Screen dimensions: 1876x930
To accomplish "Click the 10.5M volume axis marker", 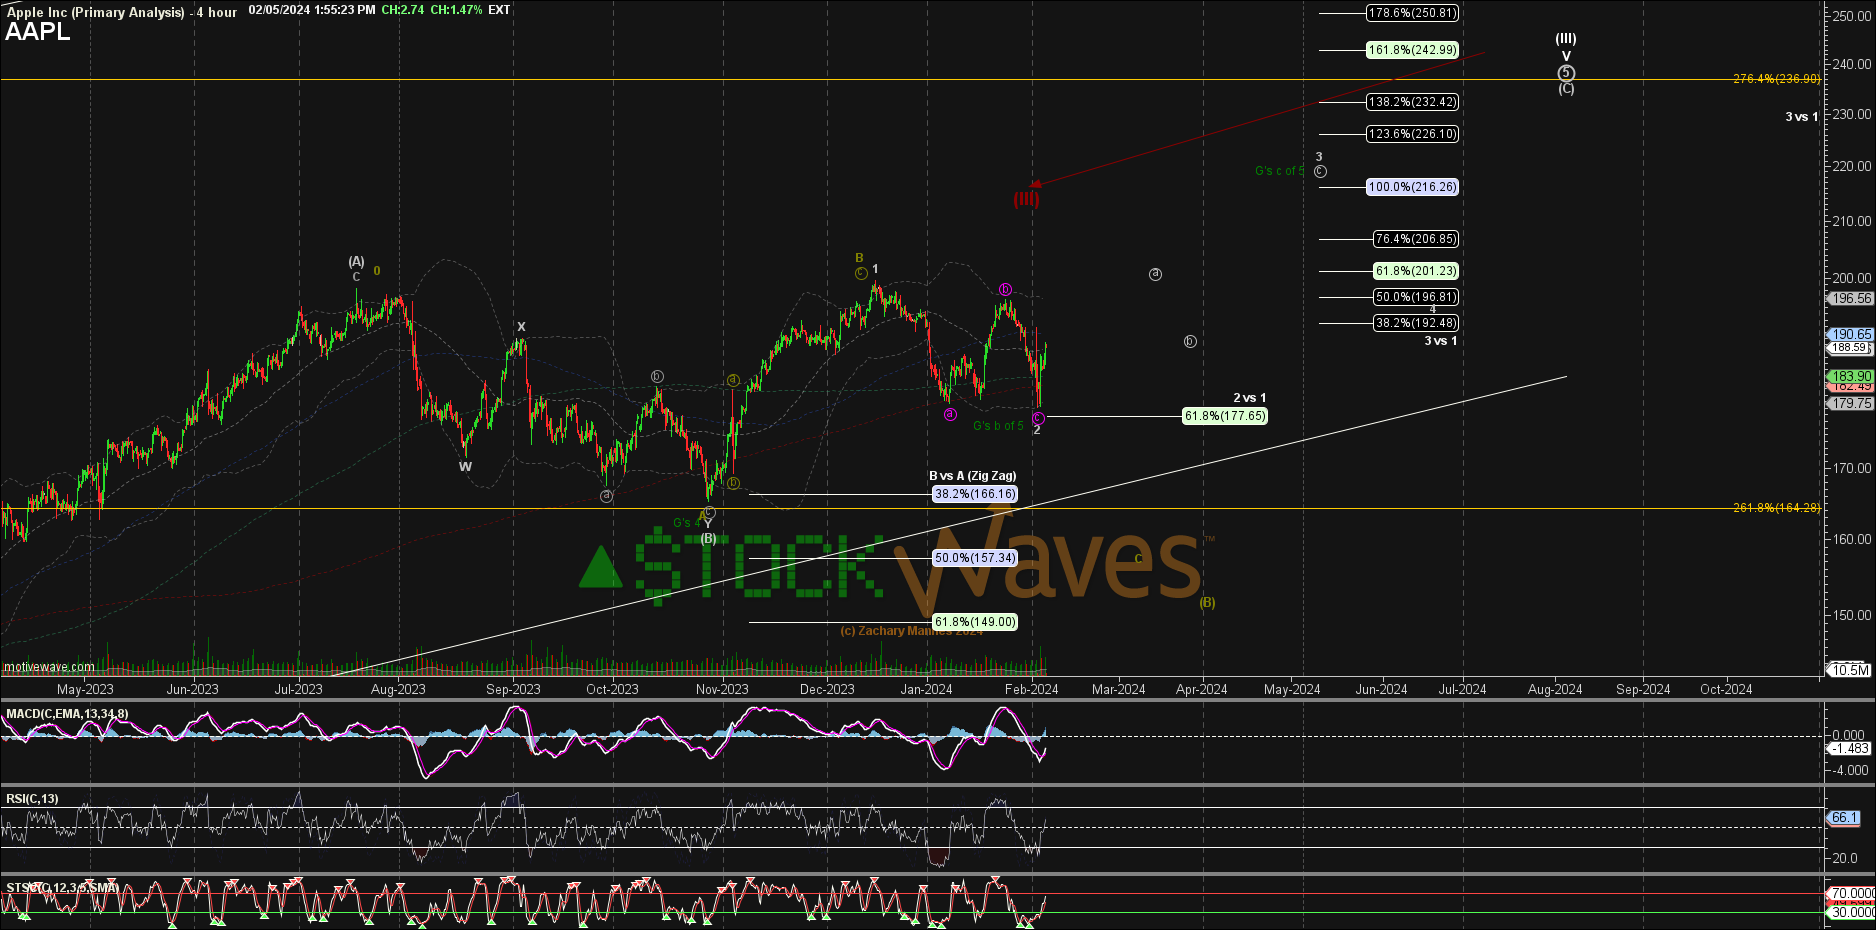I will click(x=1849, y=670).
